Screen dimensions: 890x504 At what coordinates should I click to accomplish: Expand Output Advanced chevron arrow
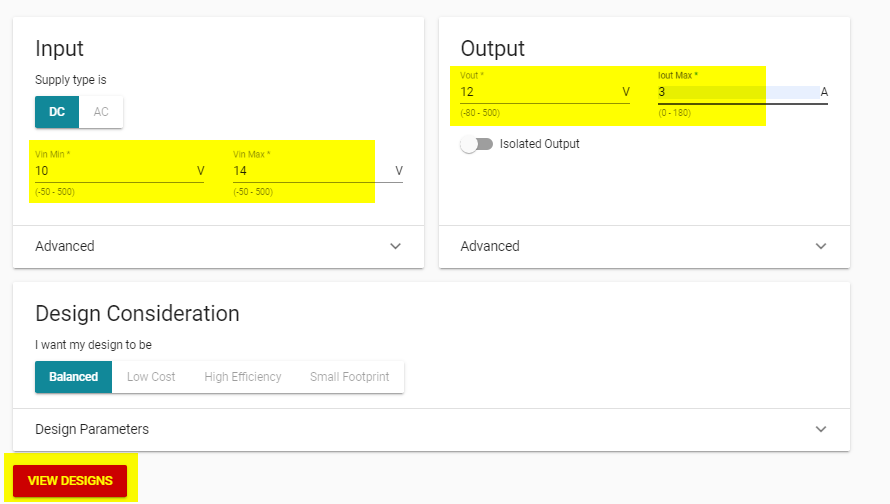tap(821, 246)
